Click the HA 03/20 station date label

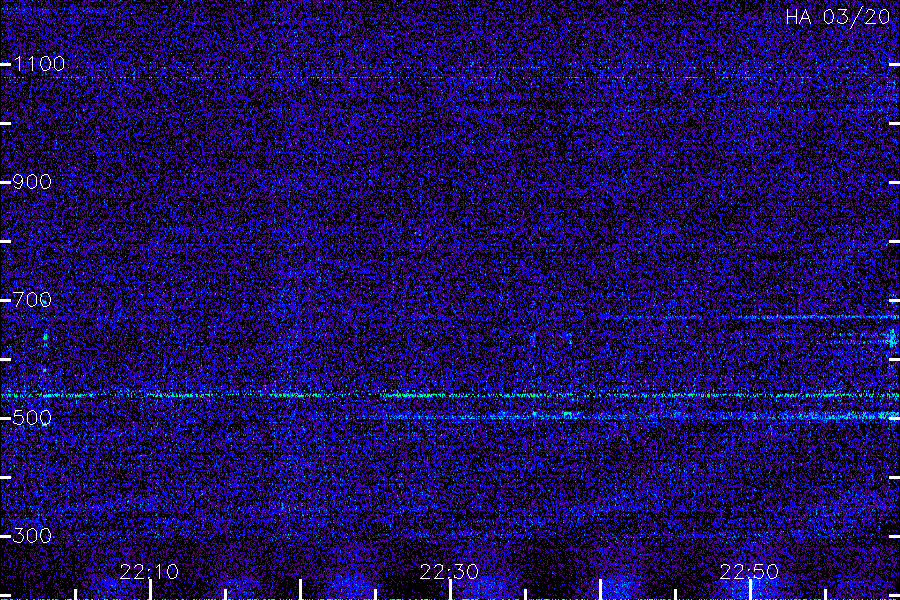[x=837, y=17]
